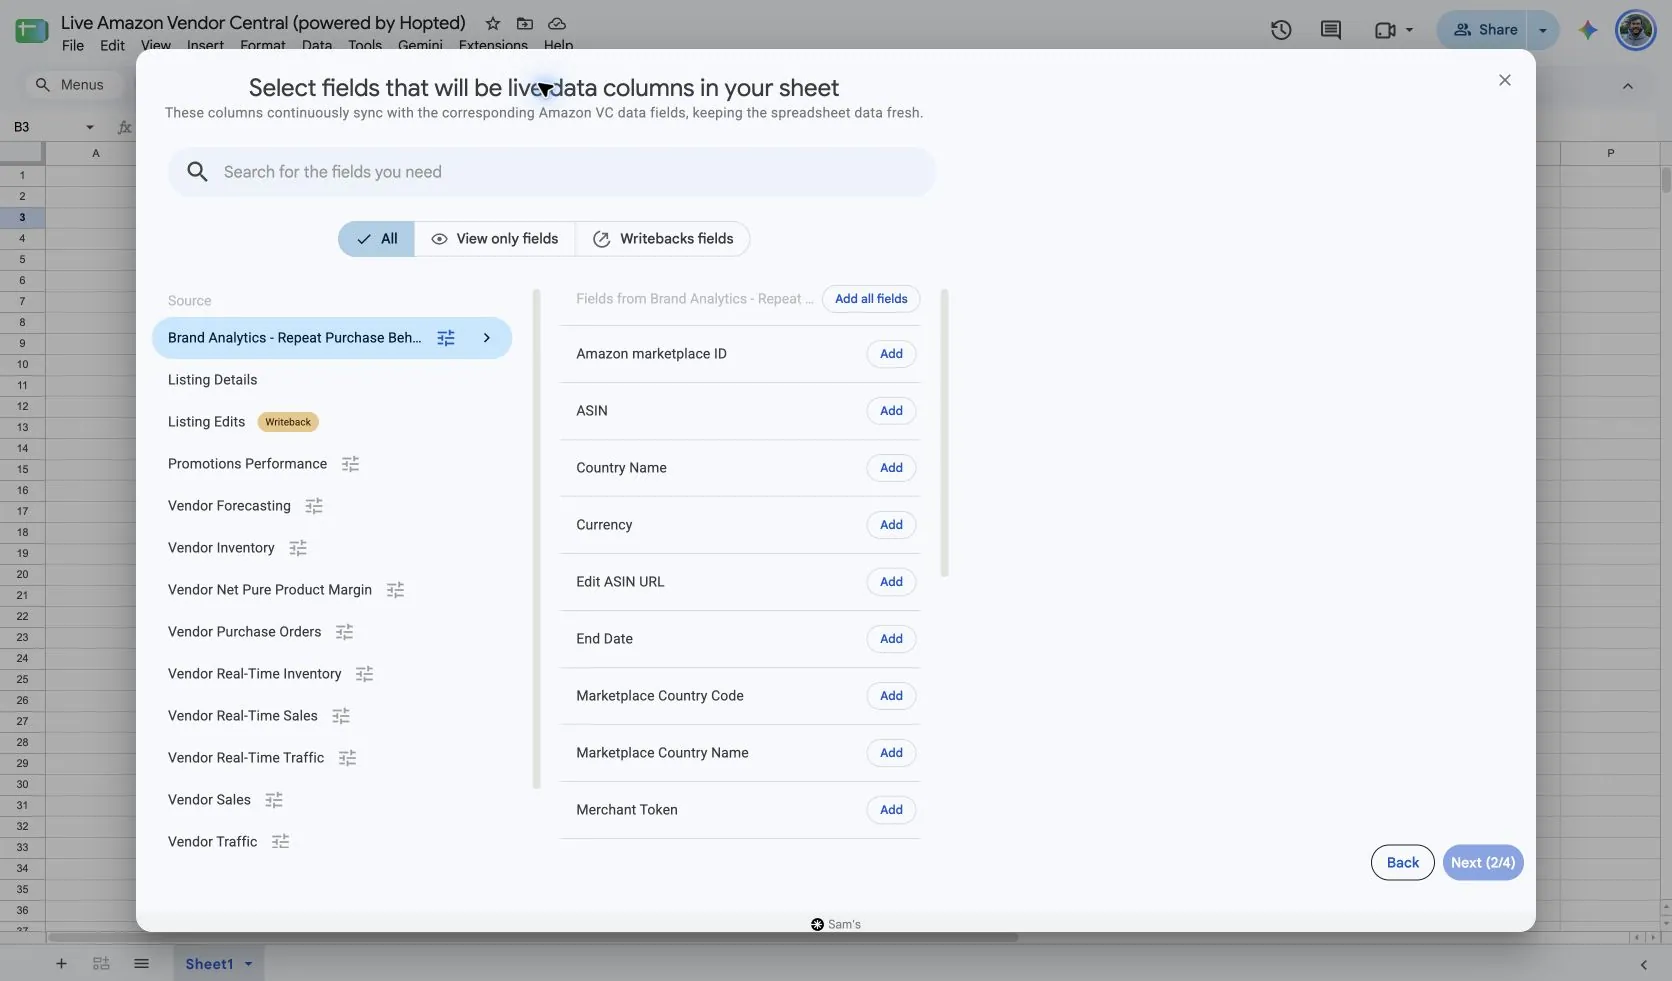Add a new sheet with plus icon
Image resolution: width=1672 pixels, height=981 pixels.
tap(61, 964)
